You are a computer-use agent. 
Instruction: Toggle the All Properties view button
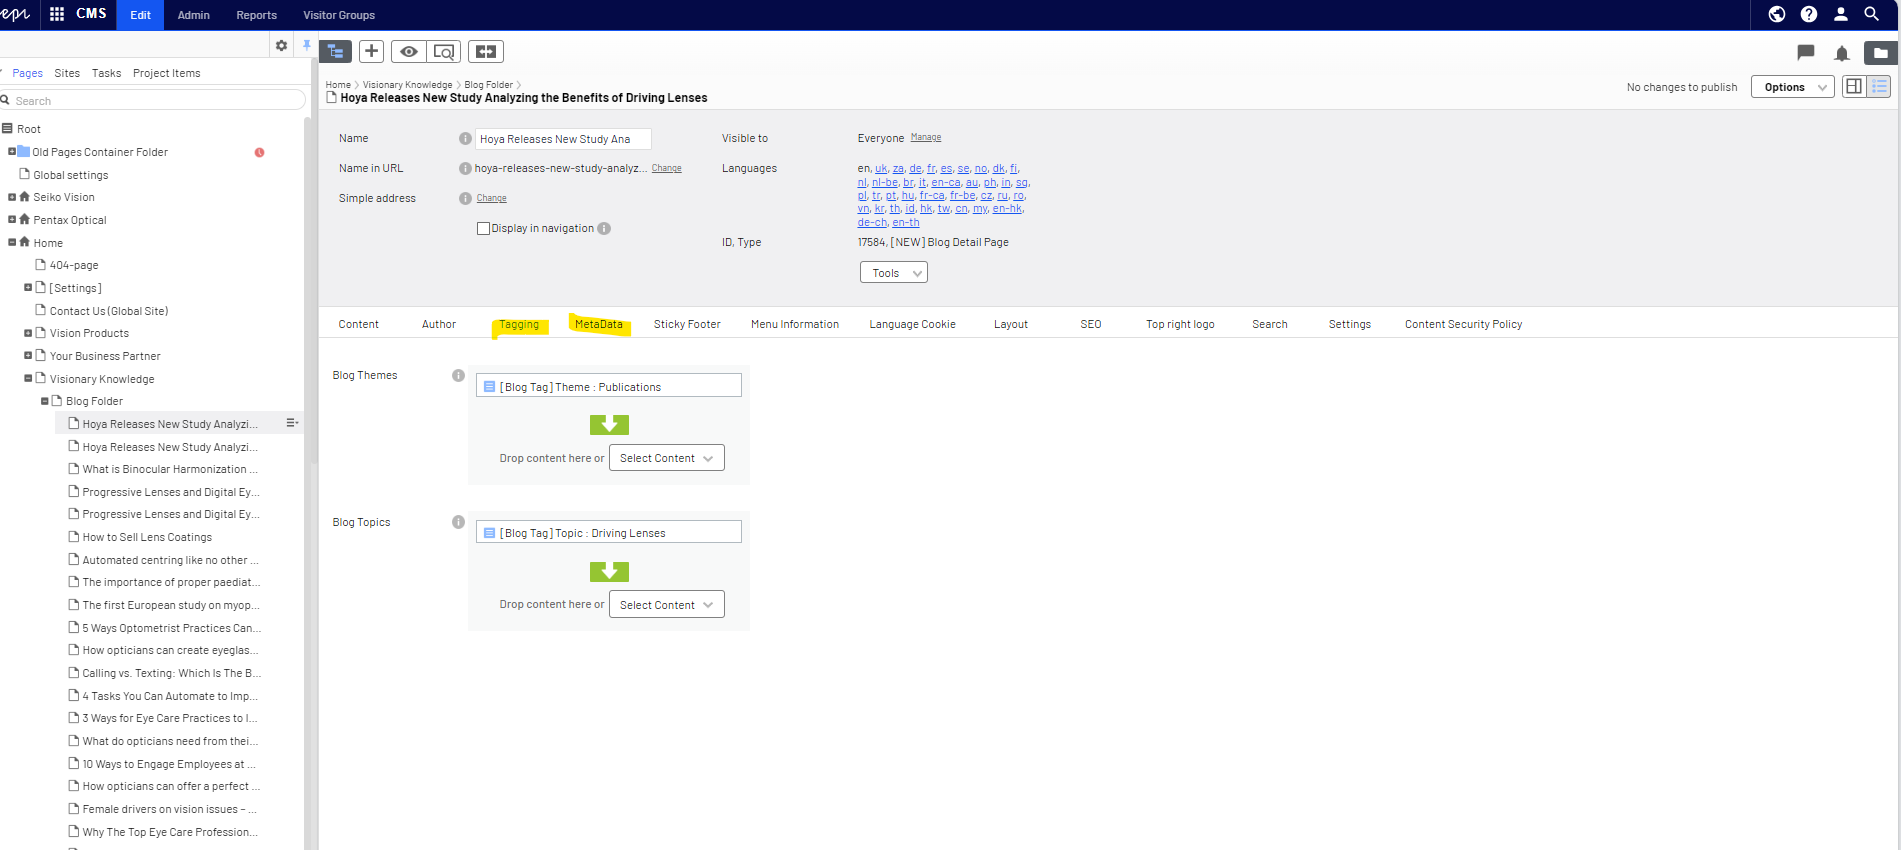(1879, 87)
